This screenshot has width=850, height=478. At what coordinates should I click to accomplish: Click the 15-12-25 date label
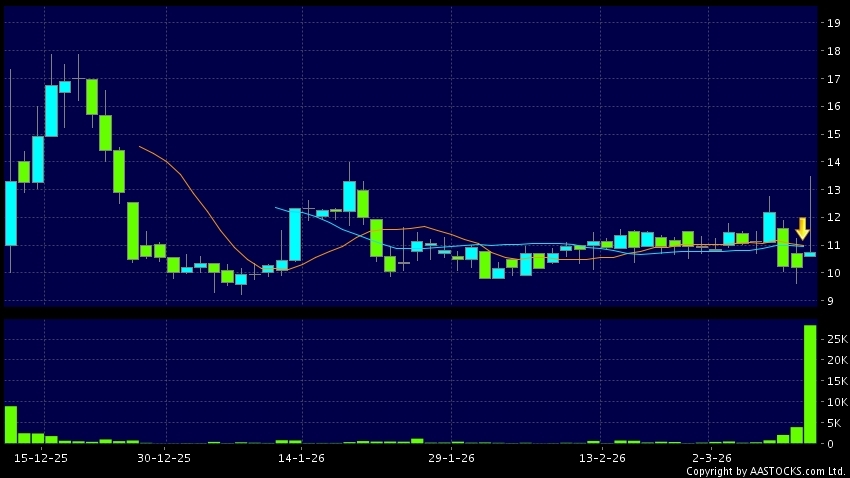click(42, 457)
